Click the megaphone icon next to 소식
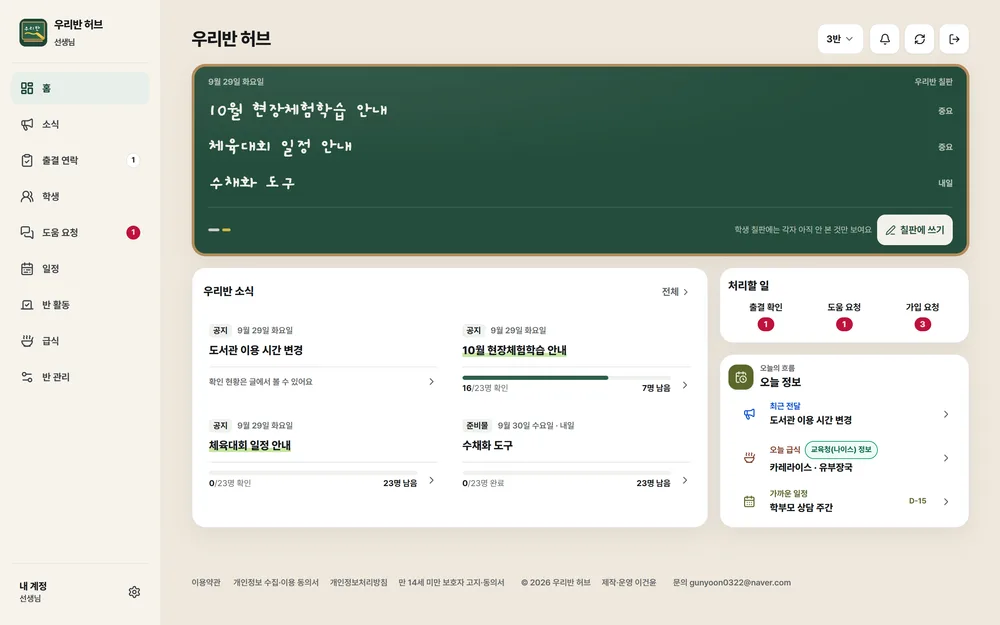This screenshot has width=1000, height=625. point(27,124)
